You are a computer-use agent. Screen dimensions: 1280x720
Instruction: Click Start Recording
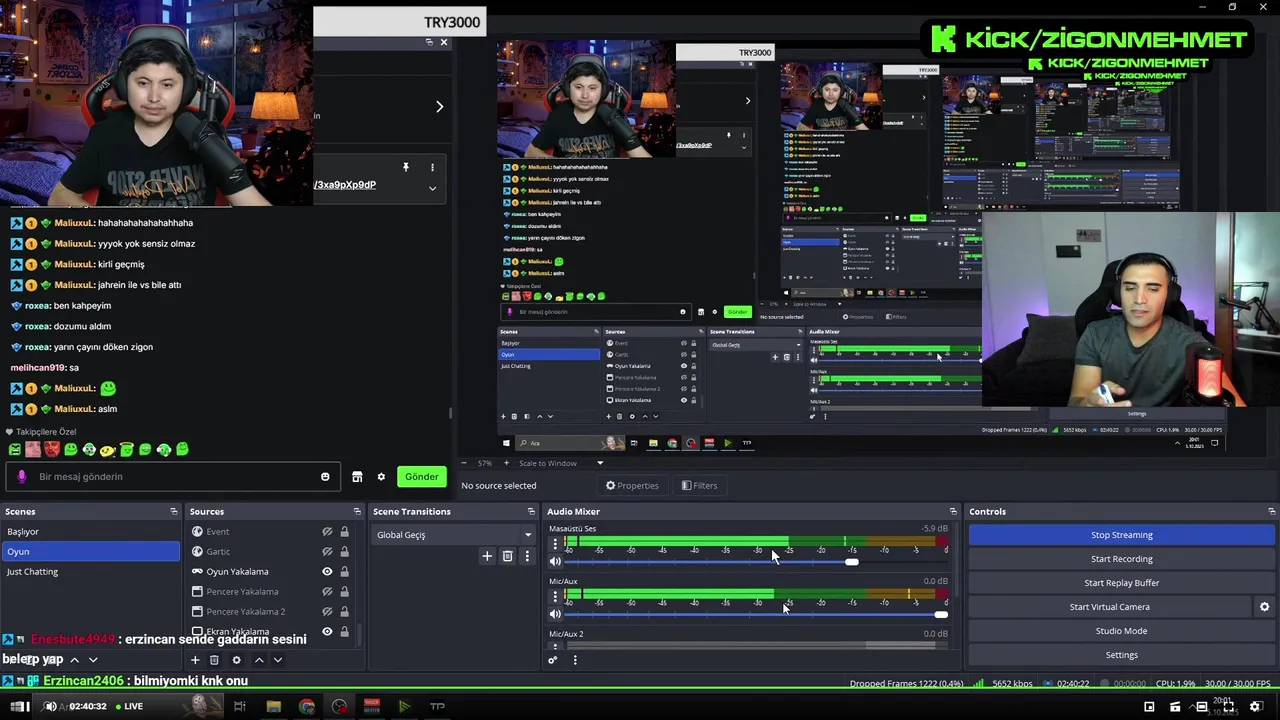(1121, 559)
